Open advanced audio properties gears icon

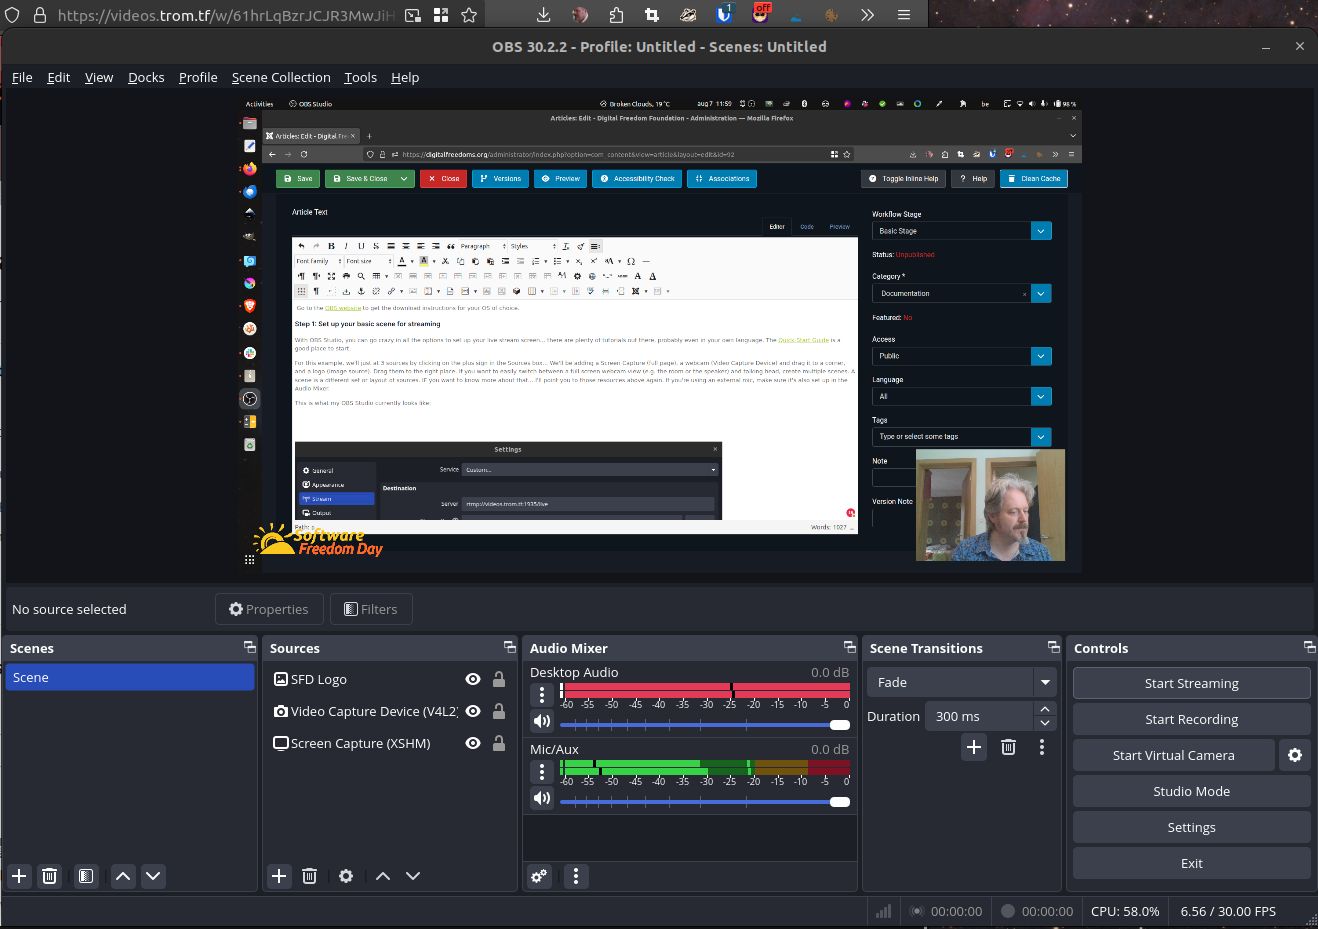(539, 876)
